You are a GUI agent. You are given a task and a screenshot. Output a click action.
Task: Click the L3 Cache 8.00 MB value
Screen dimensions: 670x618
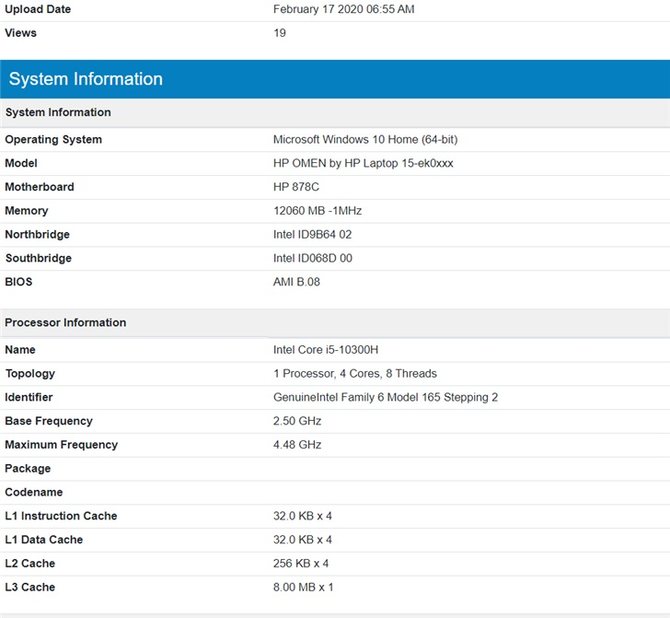click(x=303, y=587)
